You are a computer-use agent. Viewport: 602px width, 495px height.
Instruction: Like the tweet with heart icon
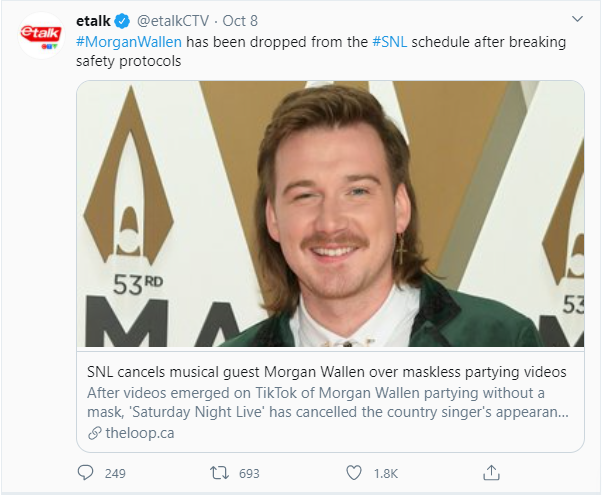click(x=353, y=472)
